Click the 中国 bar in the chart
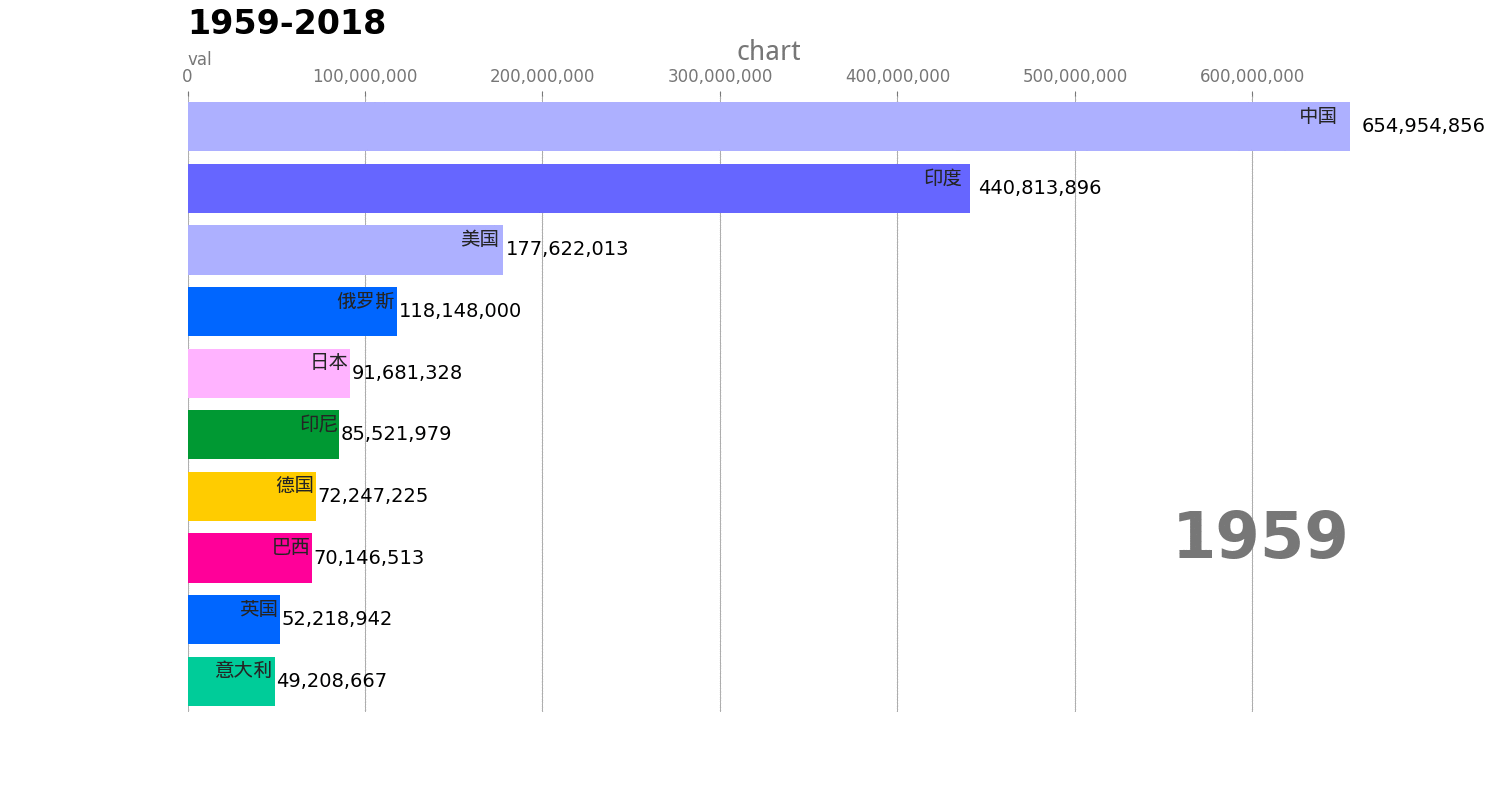Screen dimensions: 1500x800 tap(769, 126)
